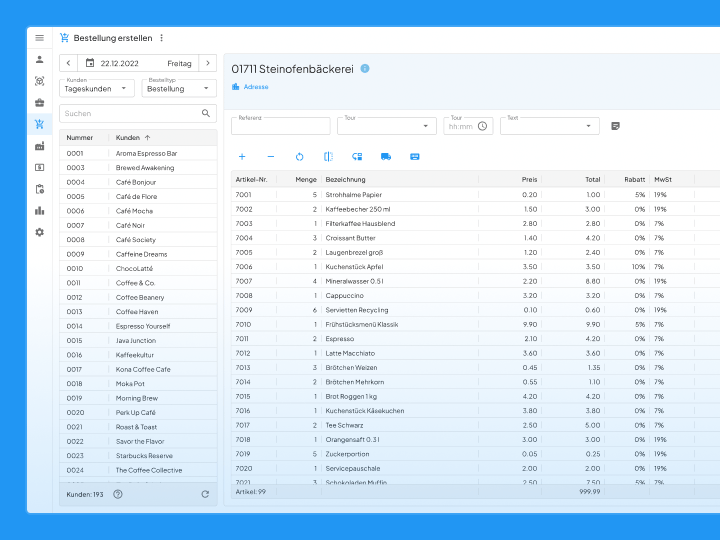
Task: Open the briefcase icon in sidebar
Action: tap(39, 103)
